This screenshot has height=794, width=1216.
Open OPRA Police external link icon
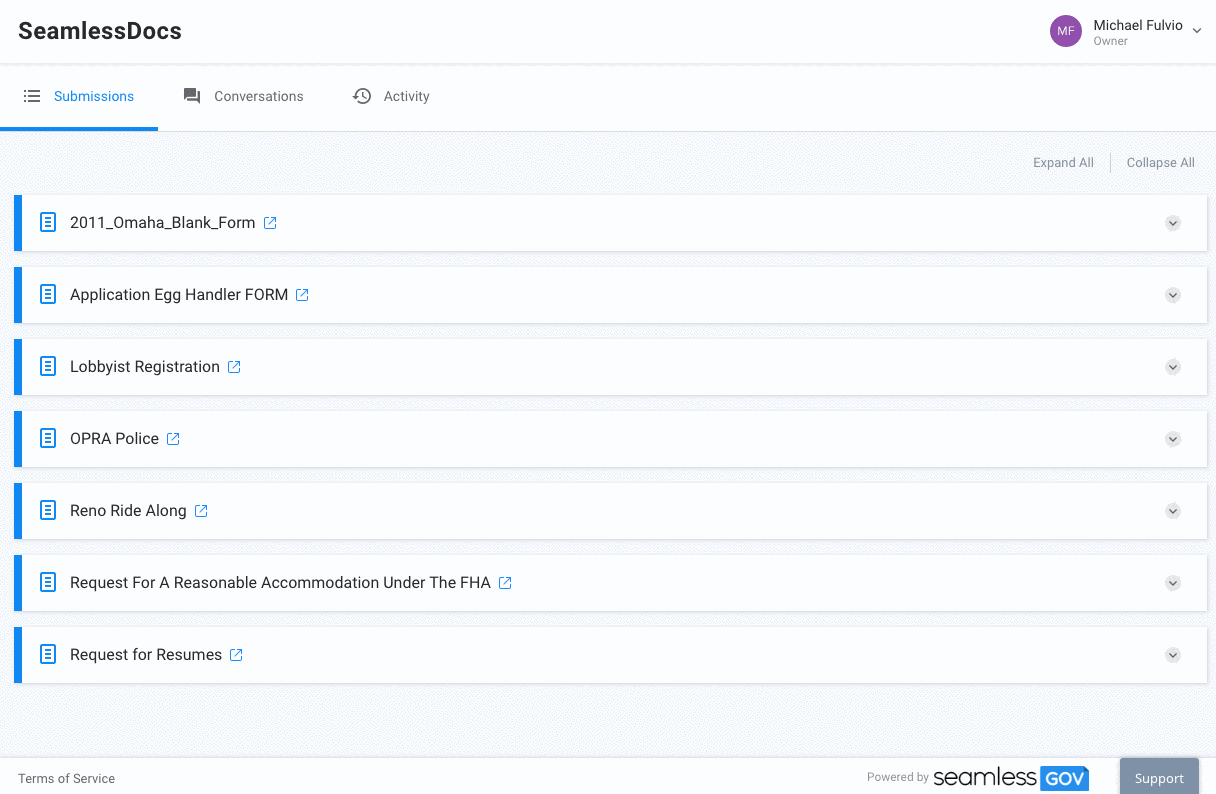click(x=173, y=439)
